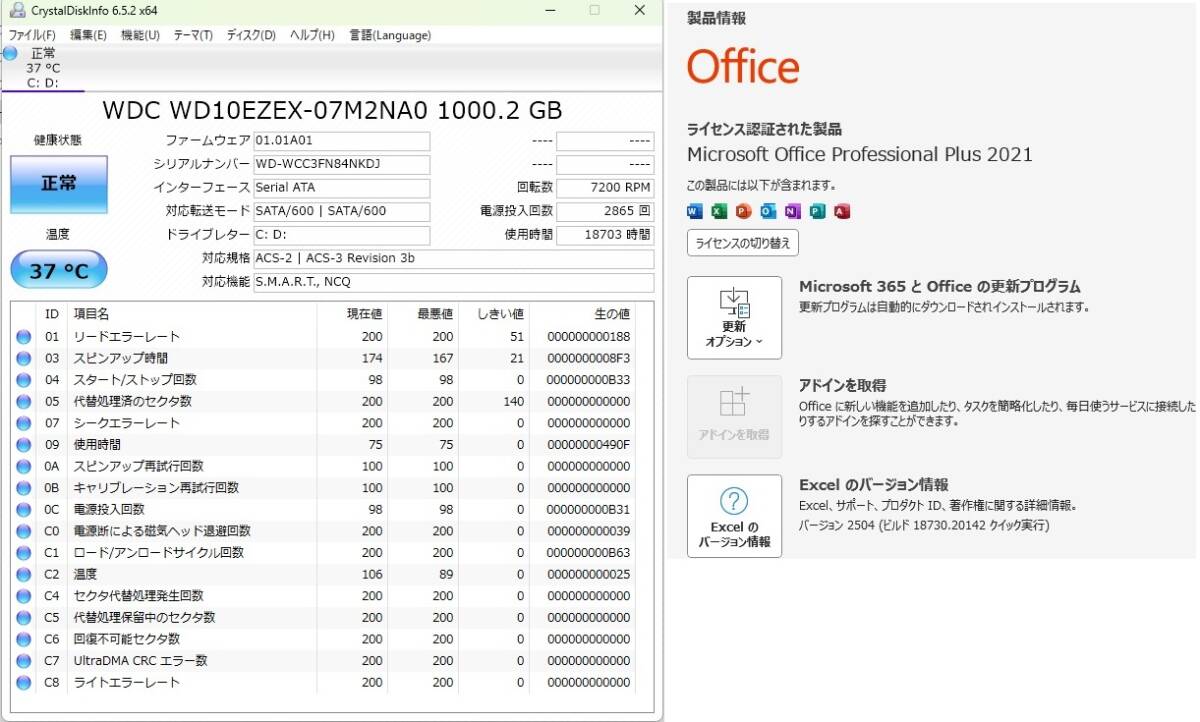Open Excel のバージョン情報 button
This screenshot has width=1200, height=722.
735,516
